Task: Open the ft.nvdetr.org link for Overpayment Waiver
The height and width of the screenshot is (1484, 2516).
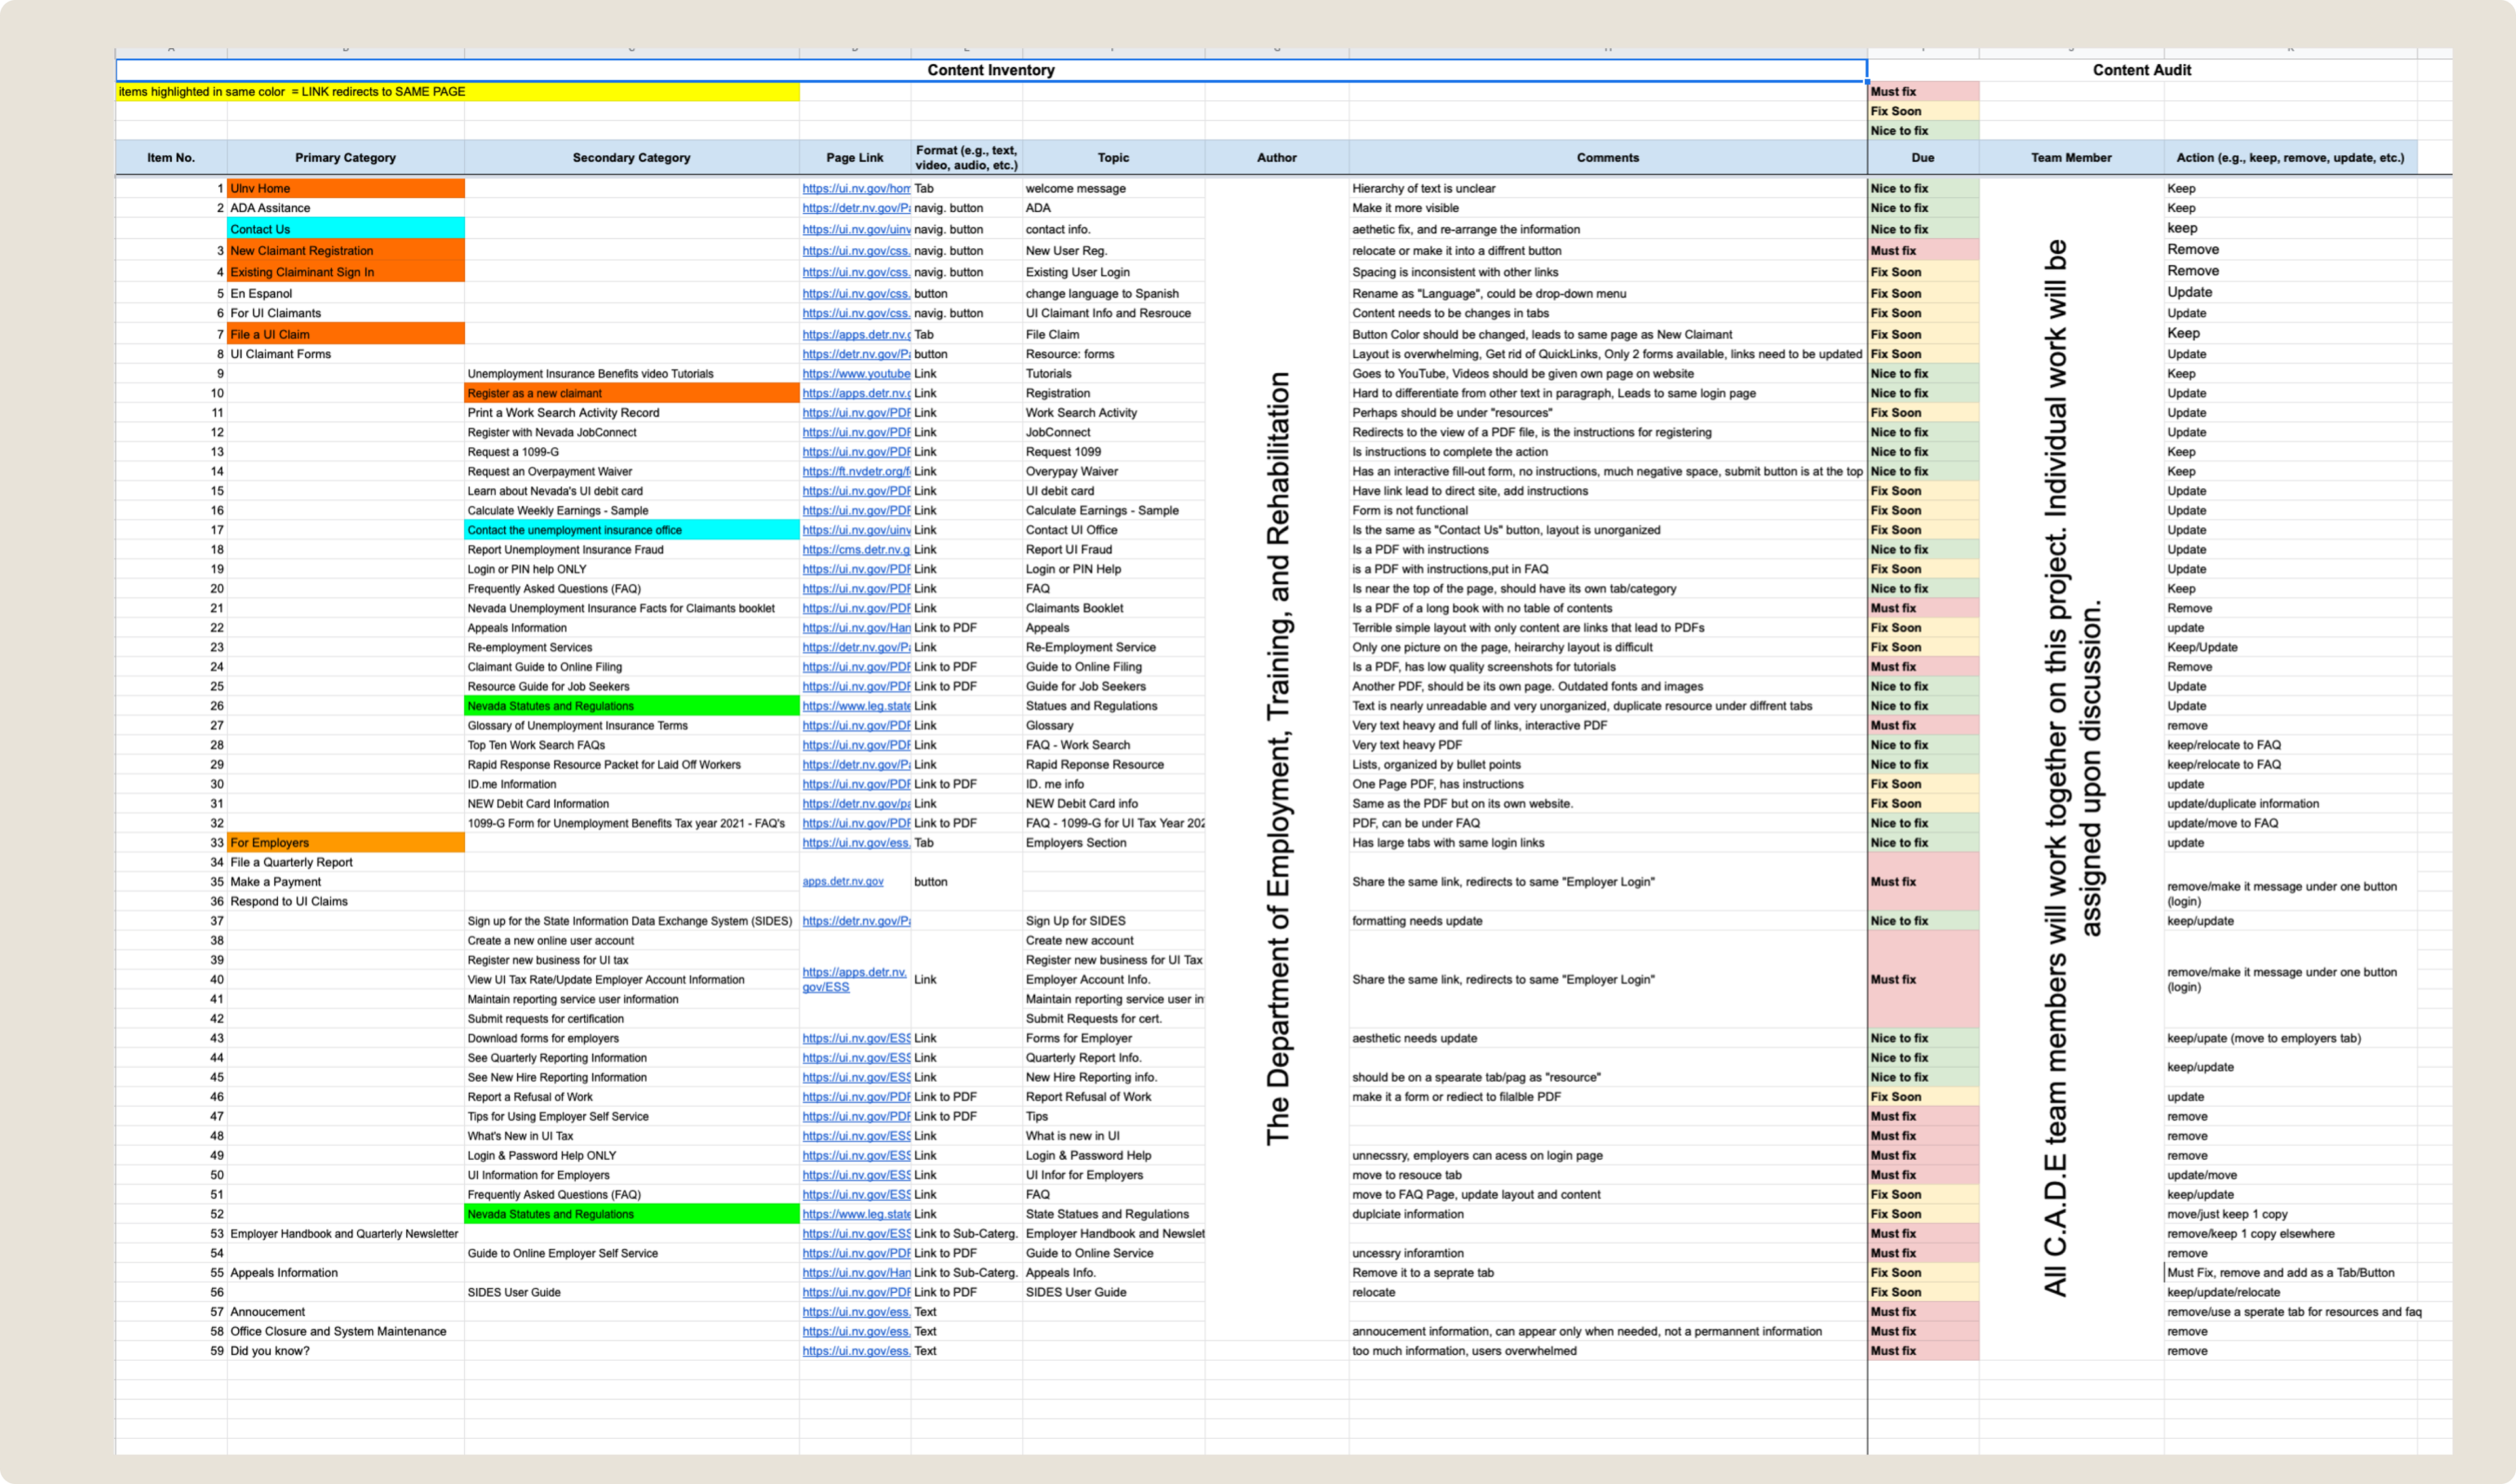Action: point(856,471)
